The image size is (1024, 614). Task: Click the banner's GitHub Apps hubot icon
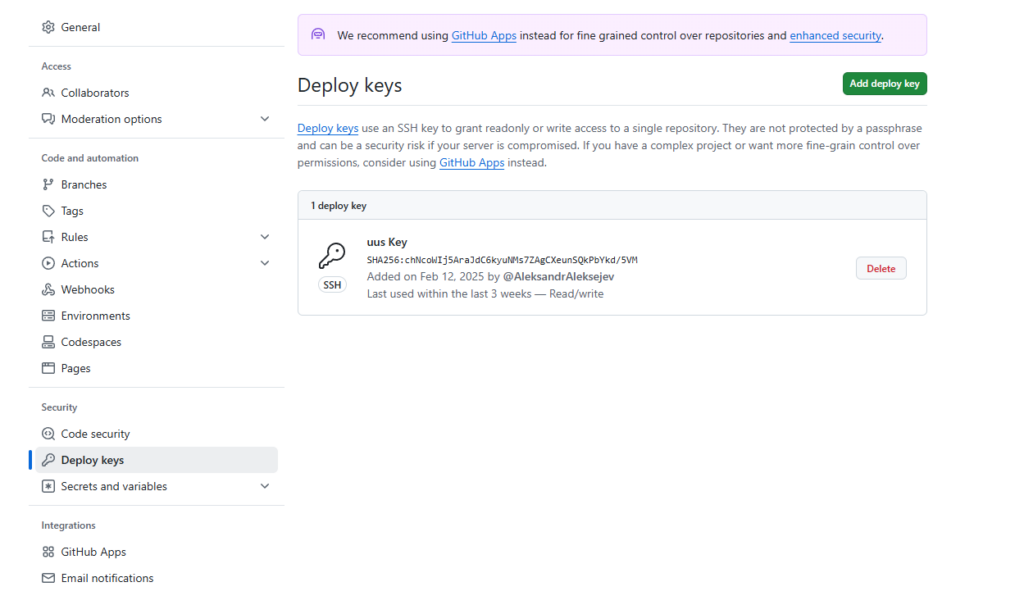[x=318, y=35]
